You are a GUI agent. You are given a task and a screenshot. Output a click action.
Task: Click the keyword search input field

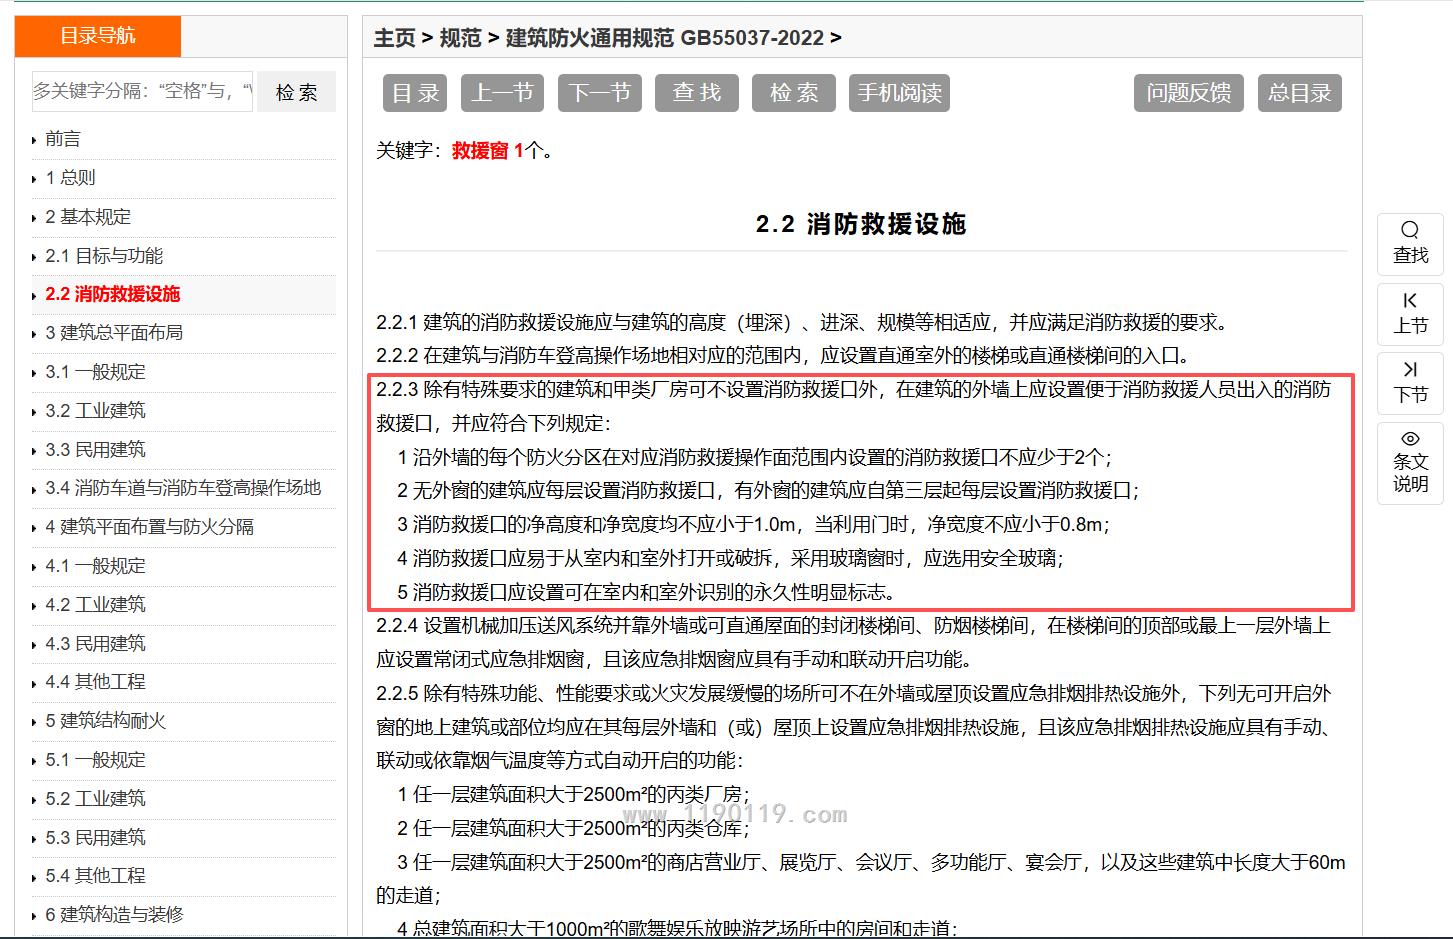(142, 91)
